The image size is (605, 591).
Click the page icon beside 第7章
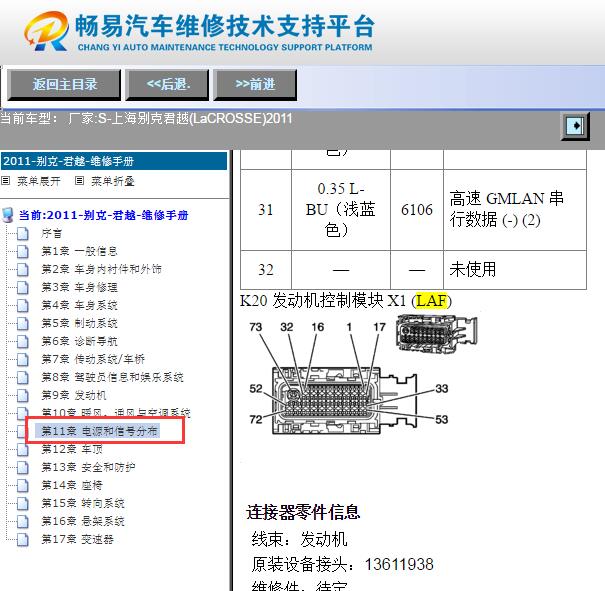pos(23,360)
